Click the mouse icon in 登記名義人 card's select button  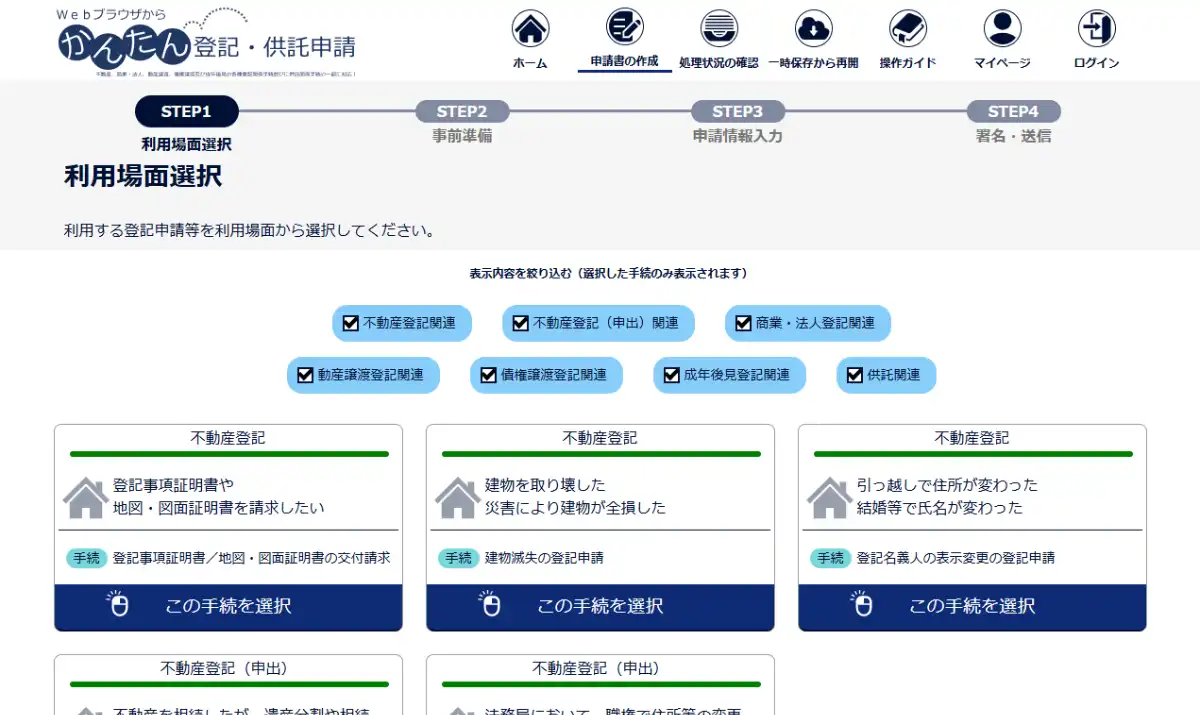(862, 604)
